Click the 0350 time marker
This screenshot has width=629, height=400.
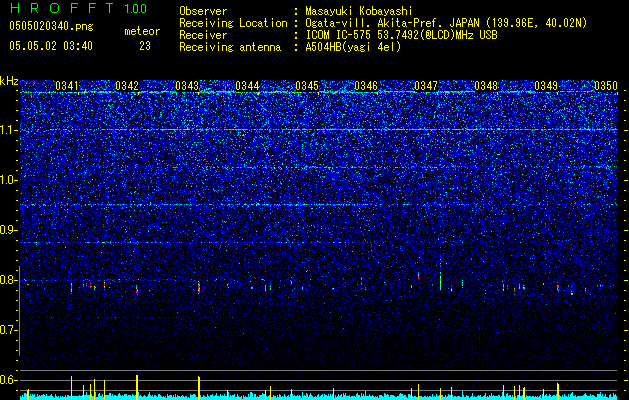pos(606,86)
